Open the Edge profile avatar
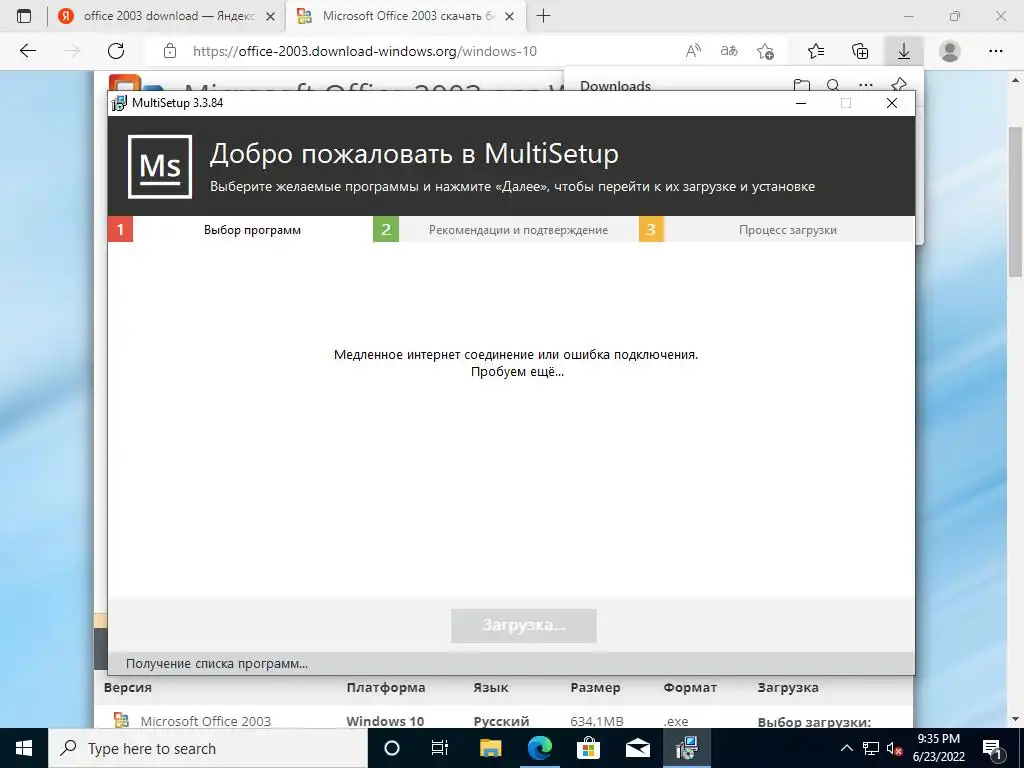The image size is (1024, 768). tap(950, 51)
